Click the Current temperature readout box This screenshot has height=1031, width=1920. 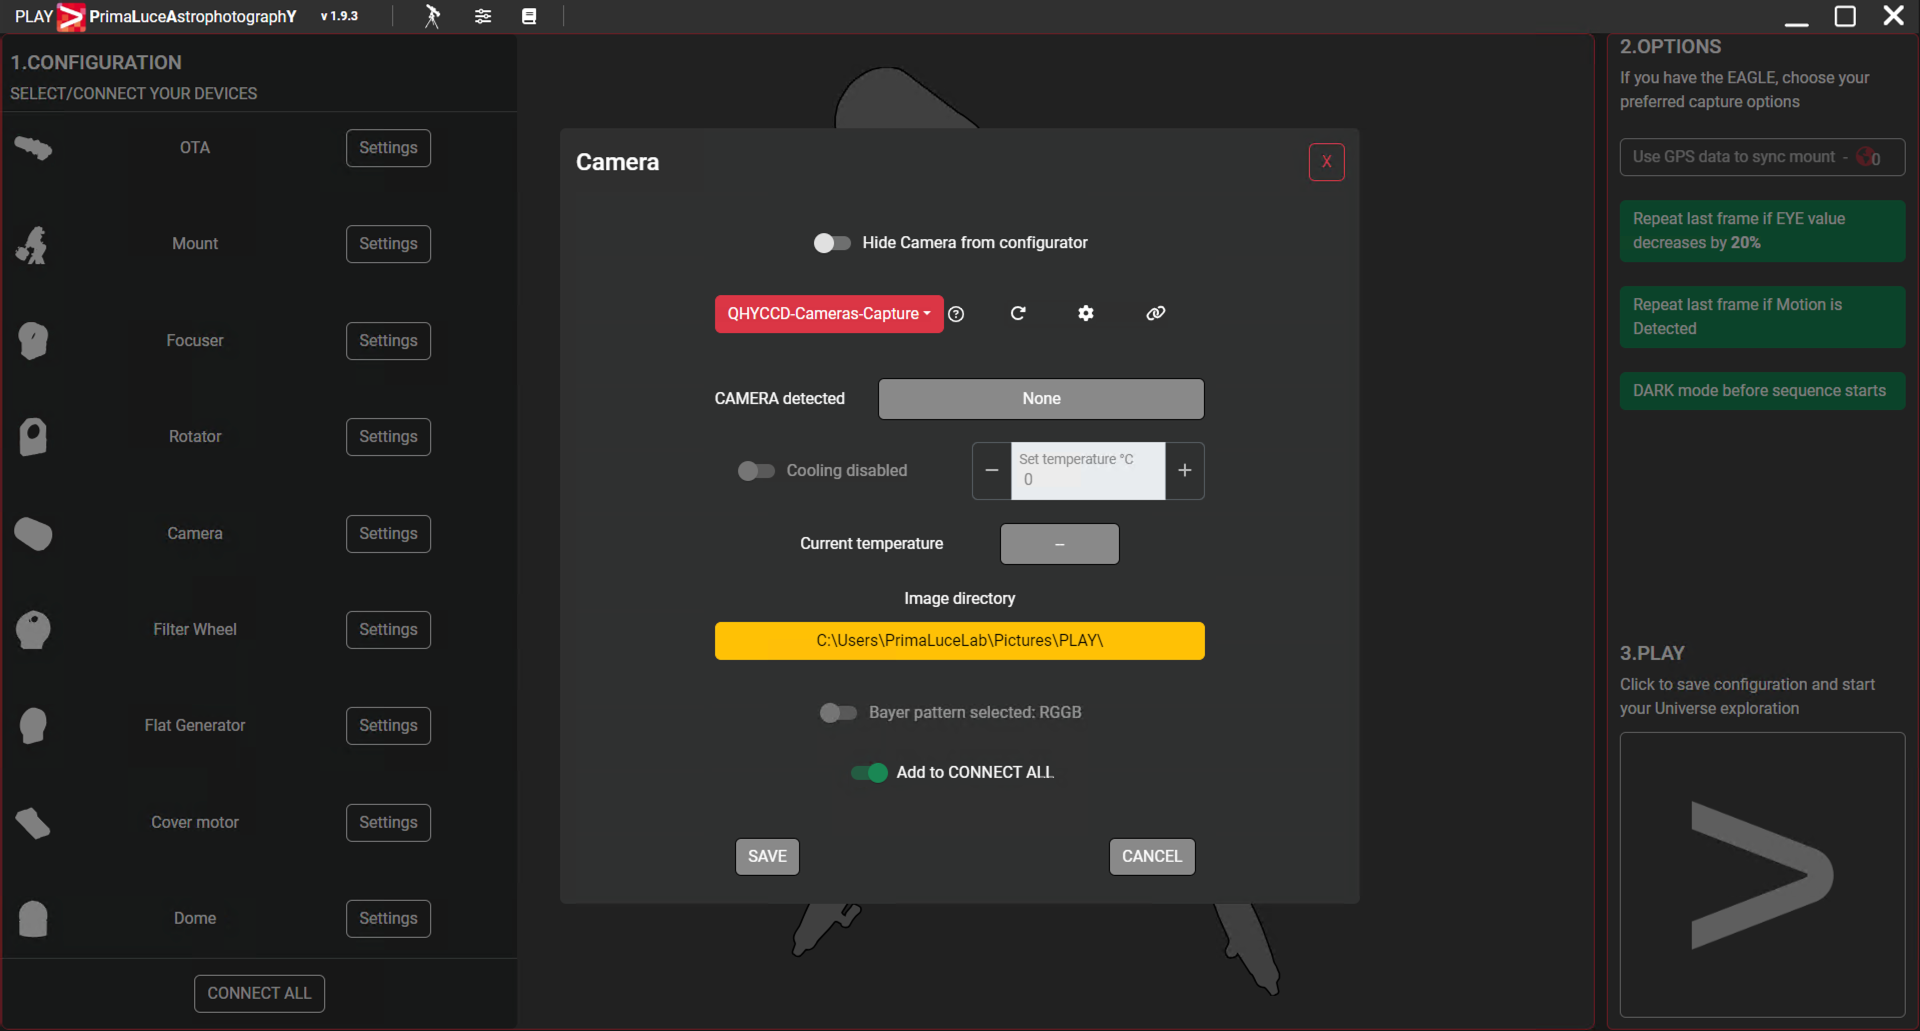[1060, 544]
